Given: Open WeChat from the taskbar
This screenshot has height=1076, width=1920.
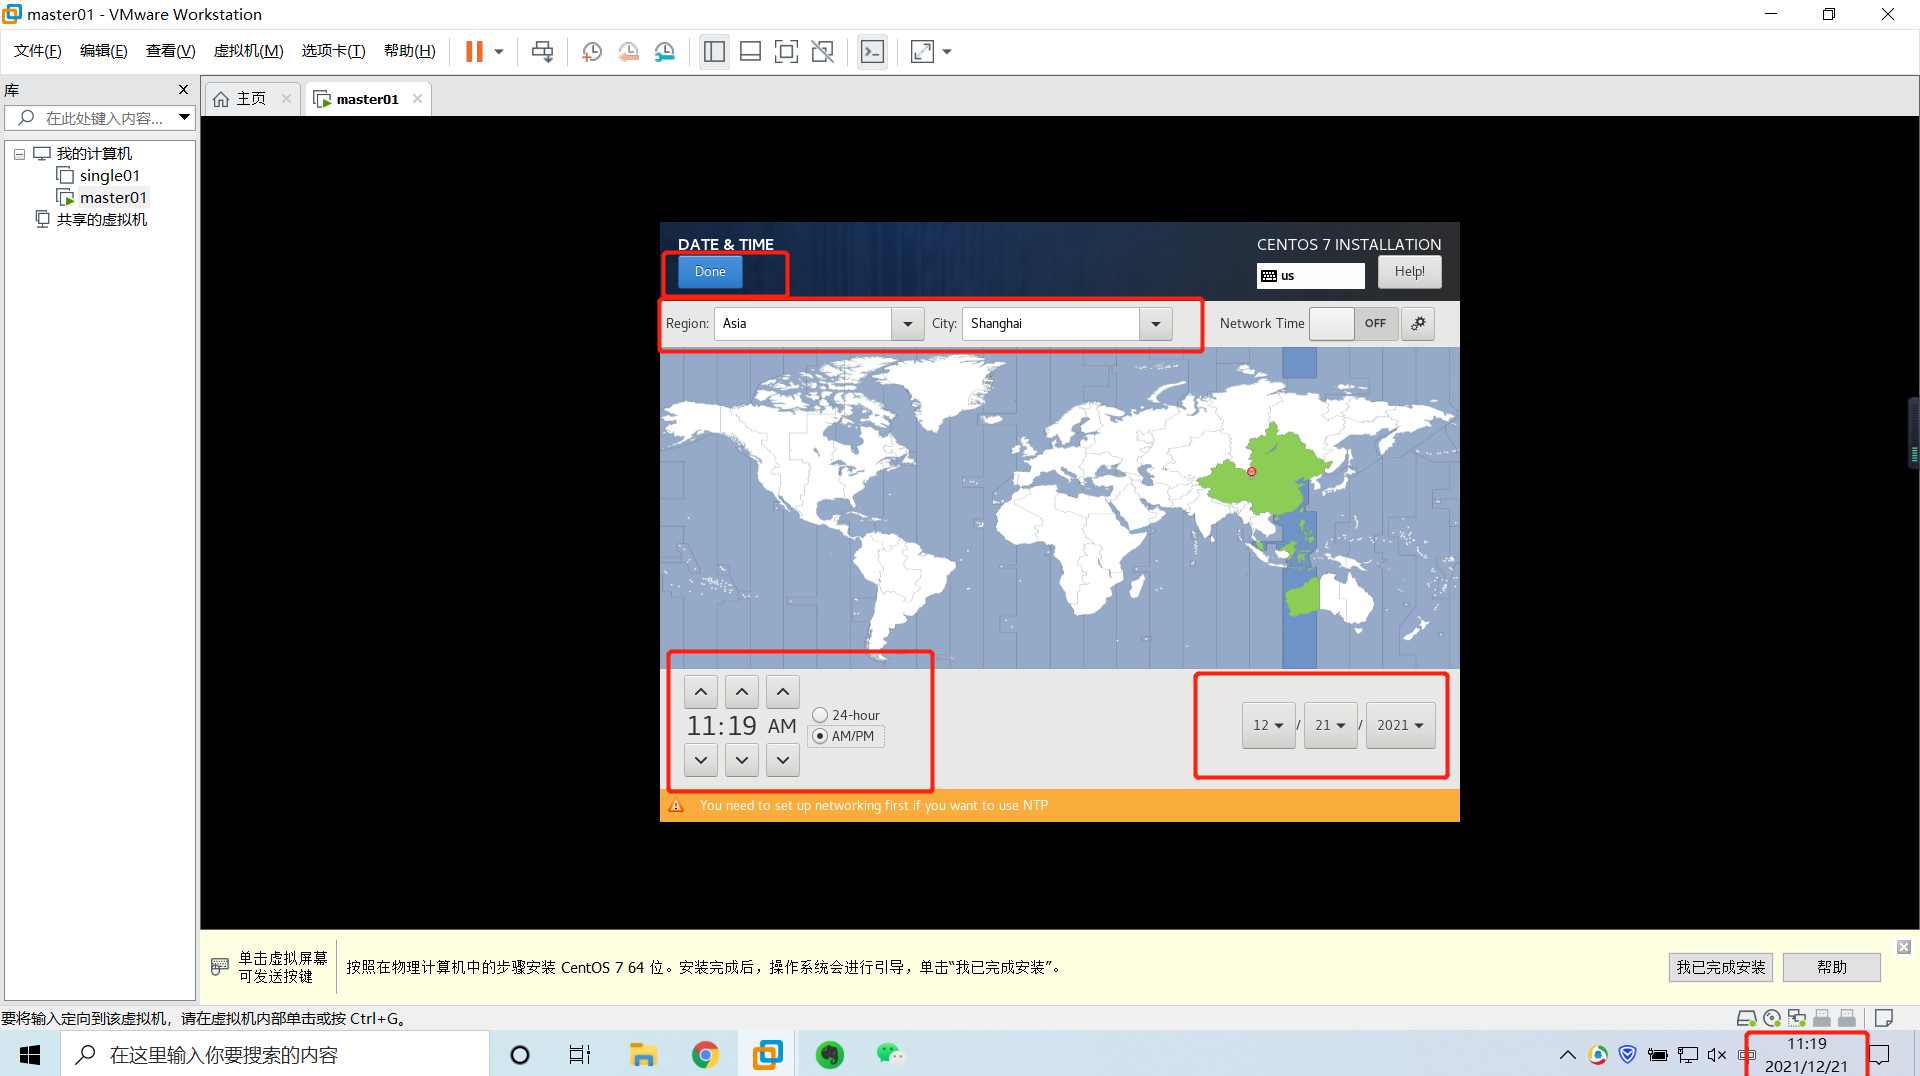Looking at the screenshot, I should pyautogui.click(x=890, y=1055).
